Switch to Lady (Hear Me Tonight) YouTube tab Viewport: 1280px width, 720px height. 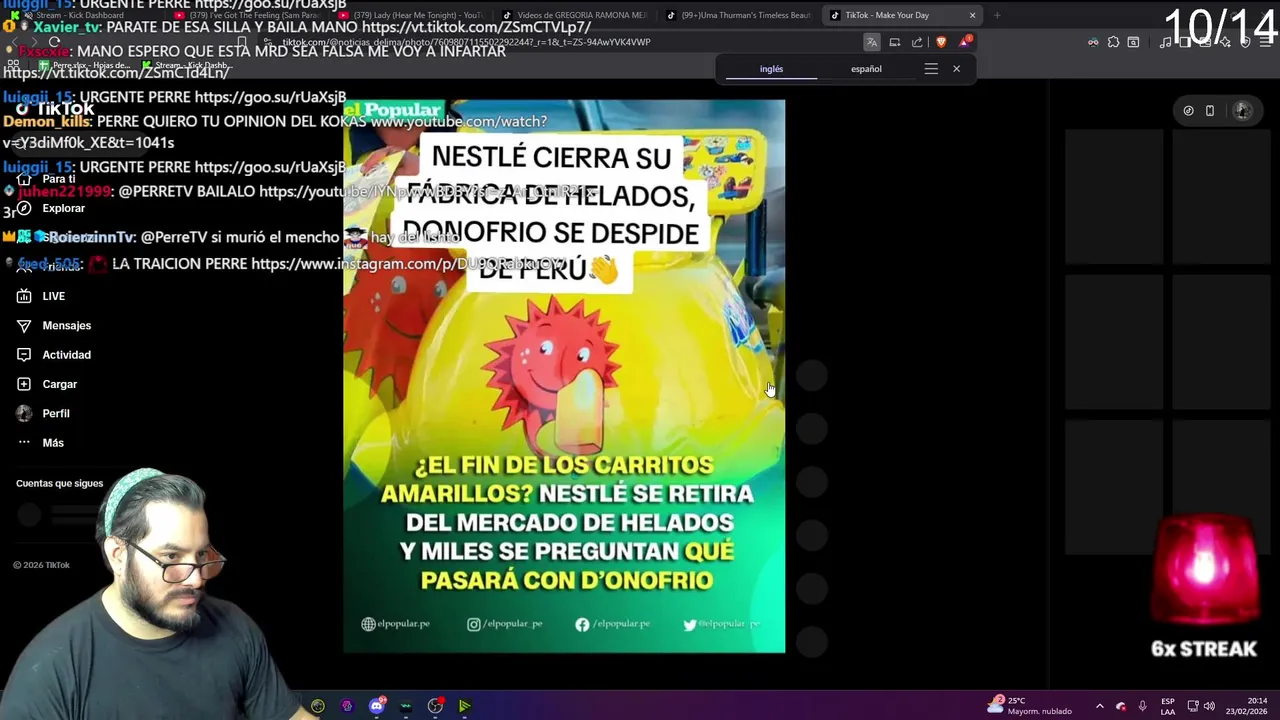point(410,15)
